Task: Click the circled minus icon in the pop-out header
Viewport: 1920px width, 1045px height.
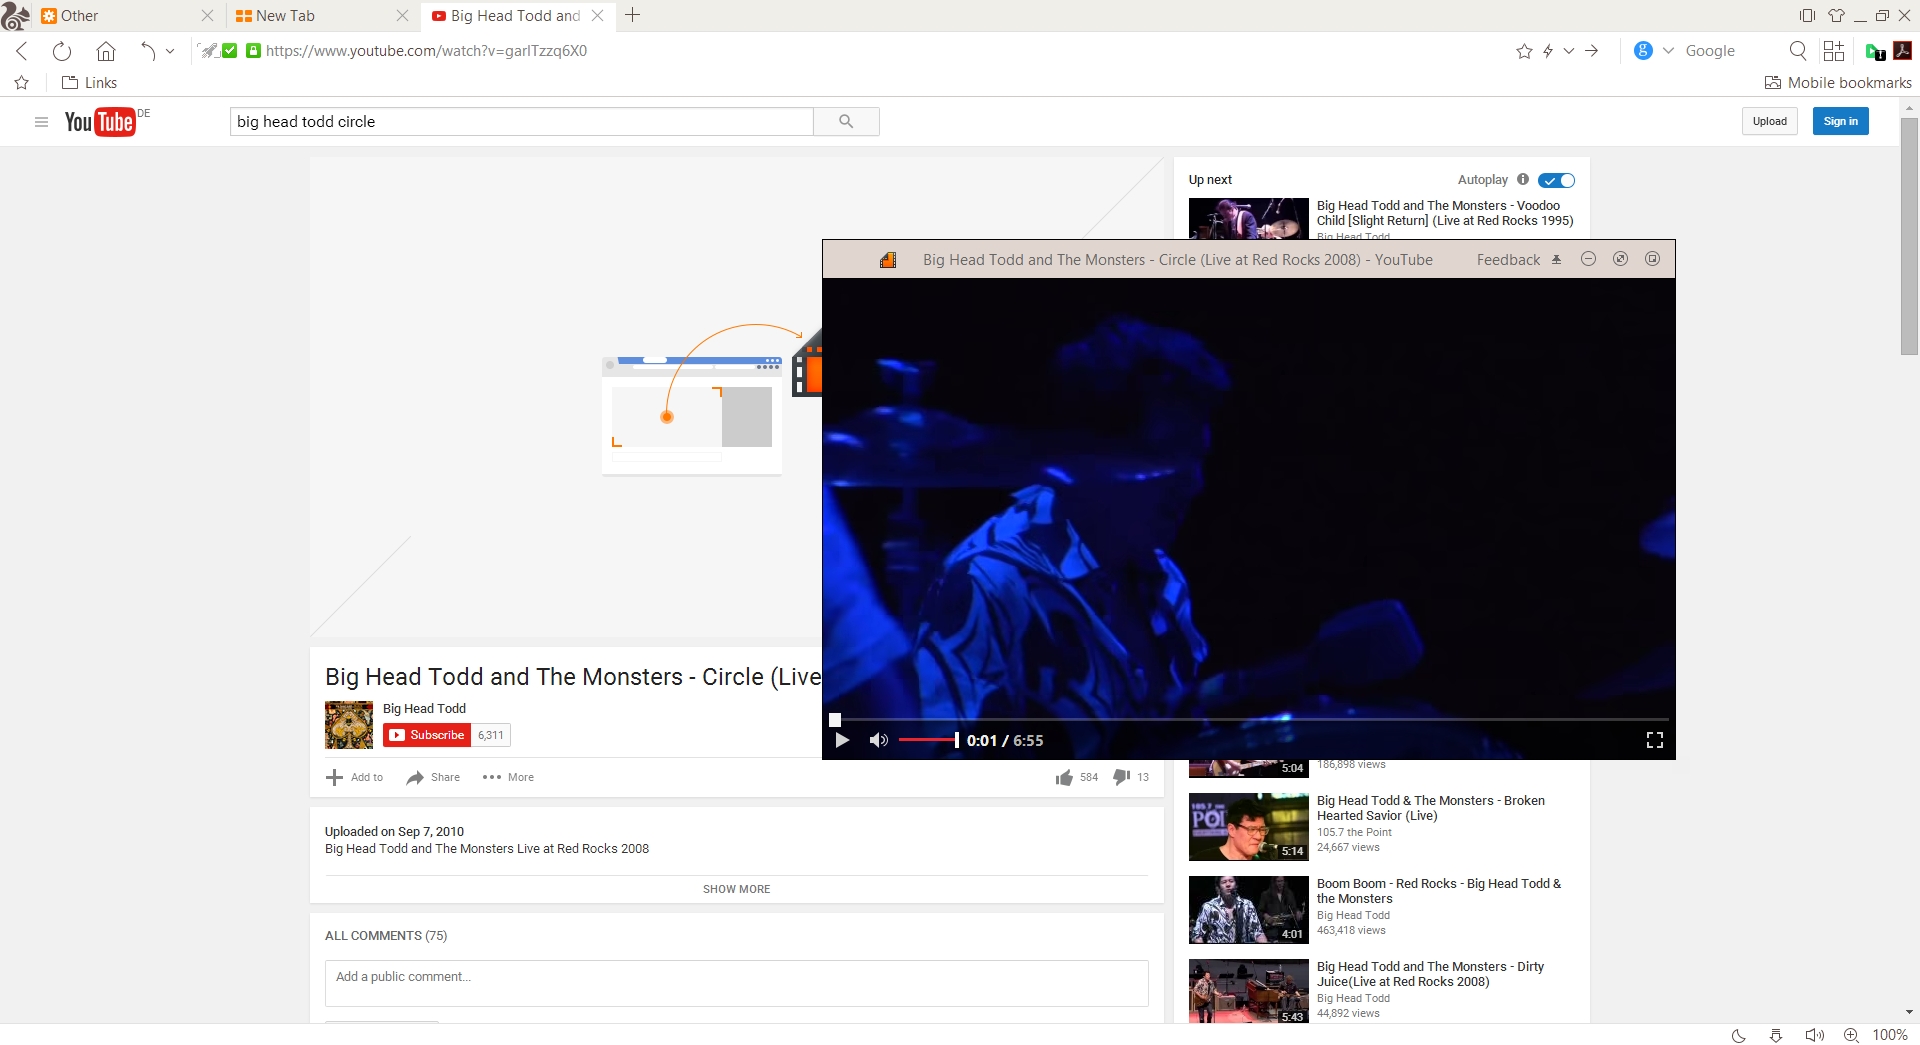Action: [1588, 259]
